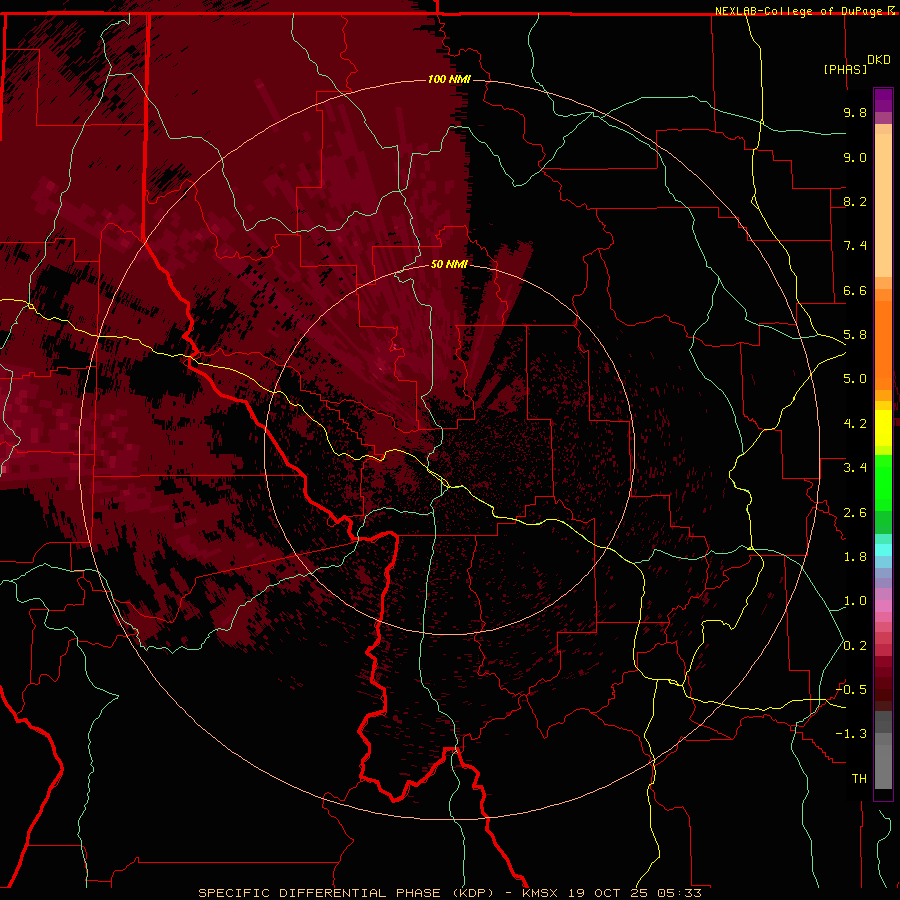Pick the purple band atop the color scale
The image size is (900, 900).
pyautogui.click(x=883, y=100)
